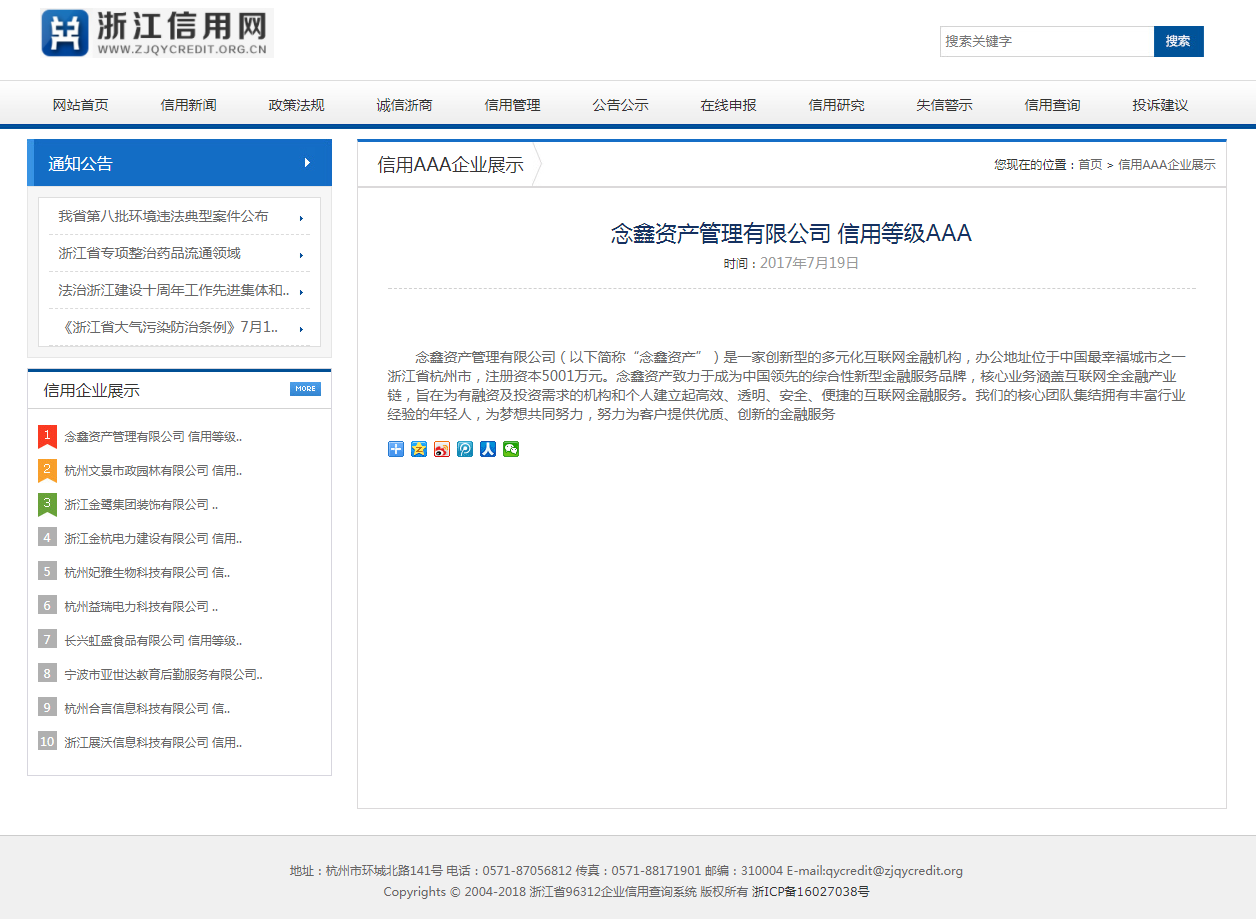Click the orange rank 2 badge

[47, 471]
